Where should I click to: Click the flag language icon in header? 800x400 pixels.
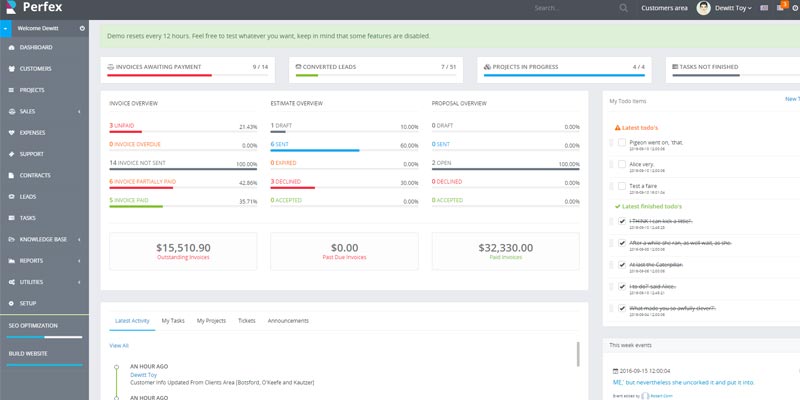tap(764, 8)
